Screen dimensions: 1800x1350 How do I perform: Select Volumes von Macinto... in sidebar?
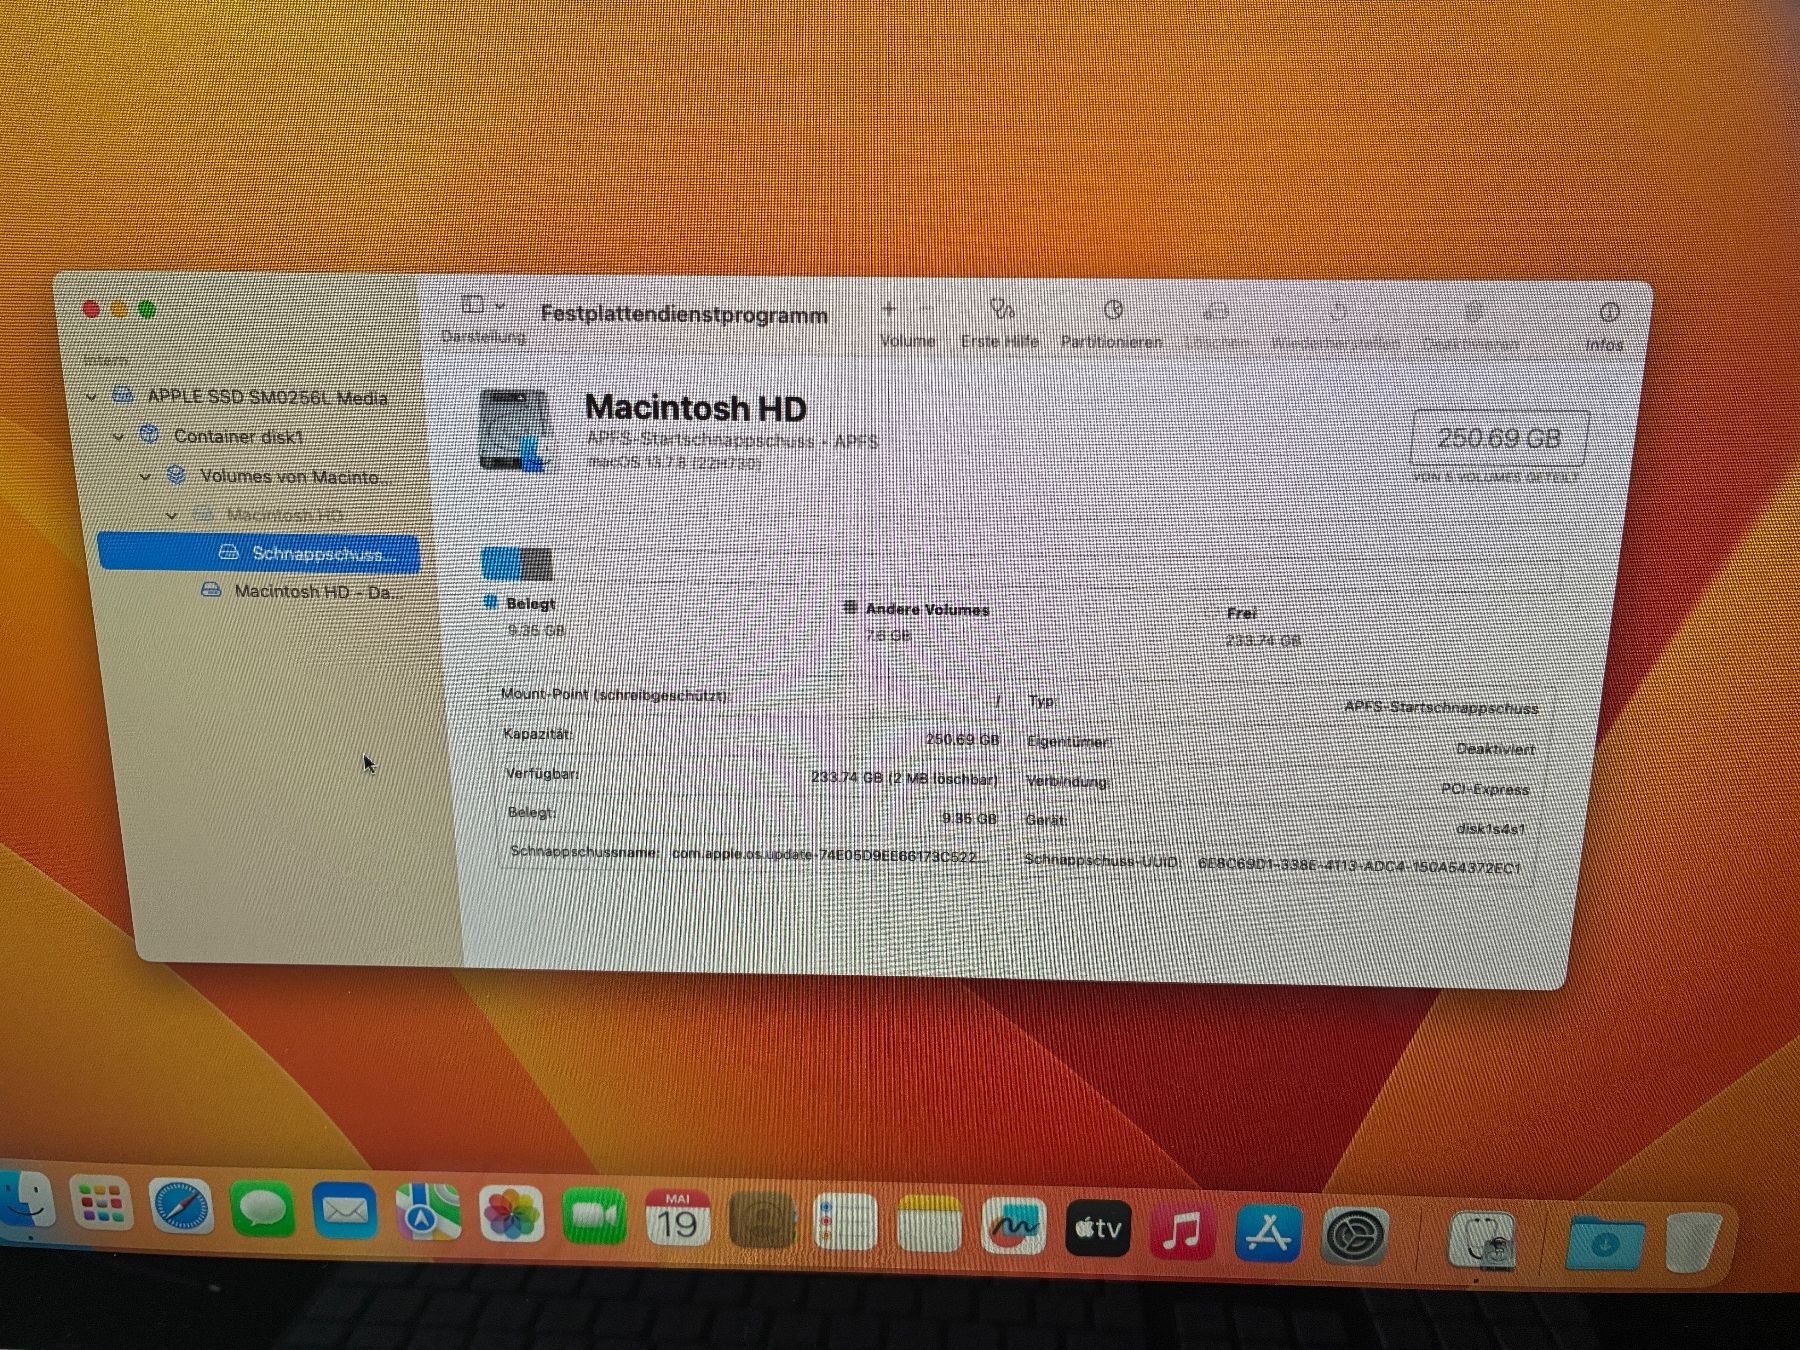pos(280,476)
